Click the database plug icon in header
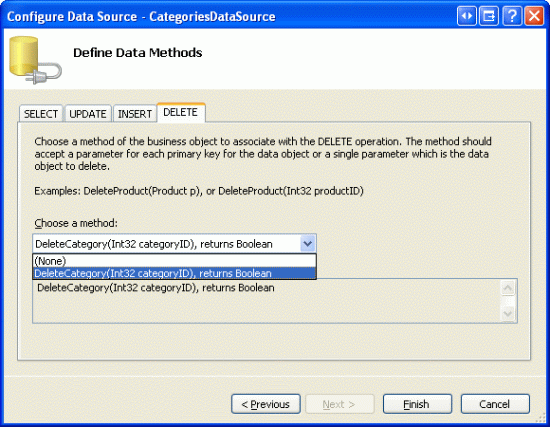Viewport: 550px width, 427px height. point(35,60)
